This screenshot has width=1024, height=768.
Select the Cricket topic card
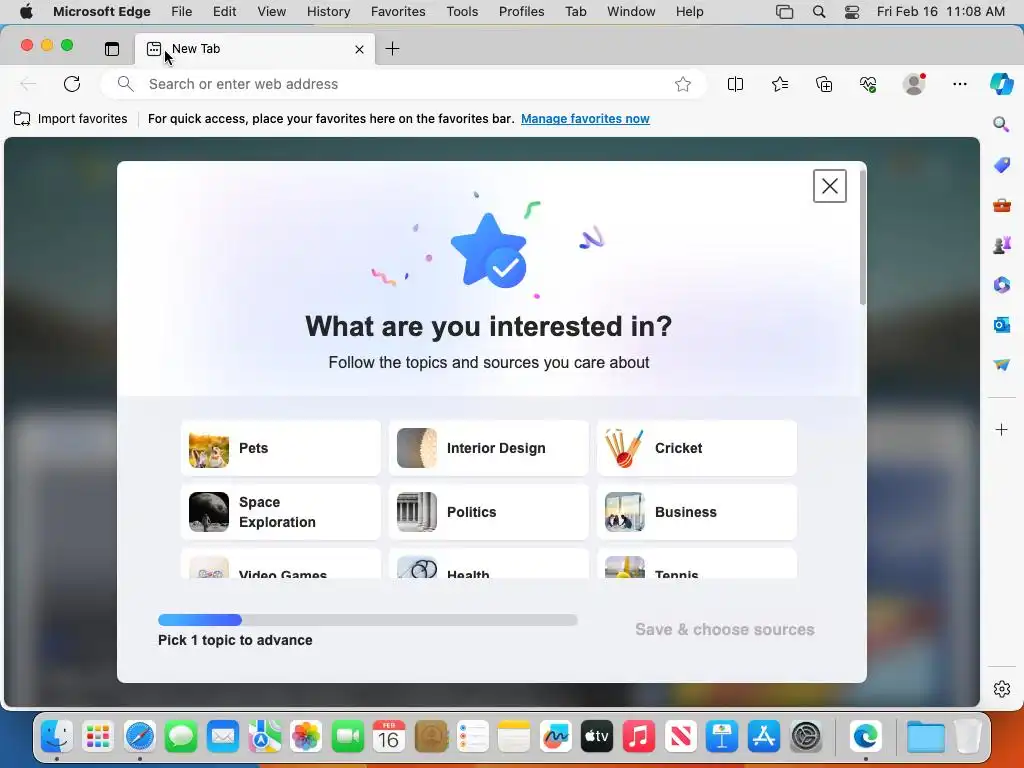697,448
